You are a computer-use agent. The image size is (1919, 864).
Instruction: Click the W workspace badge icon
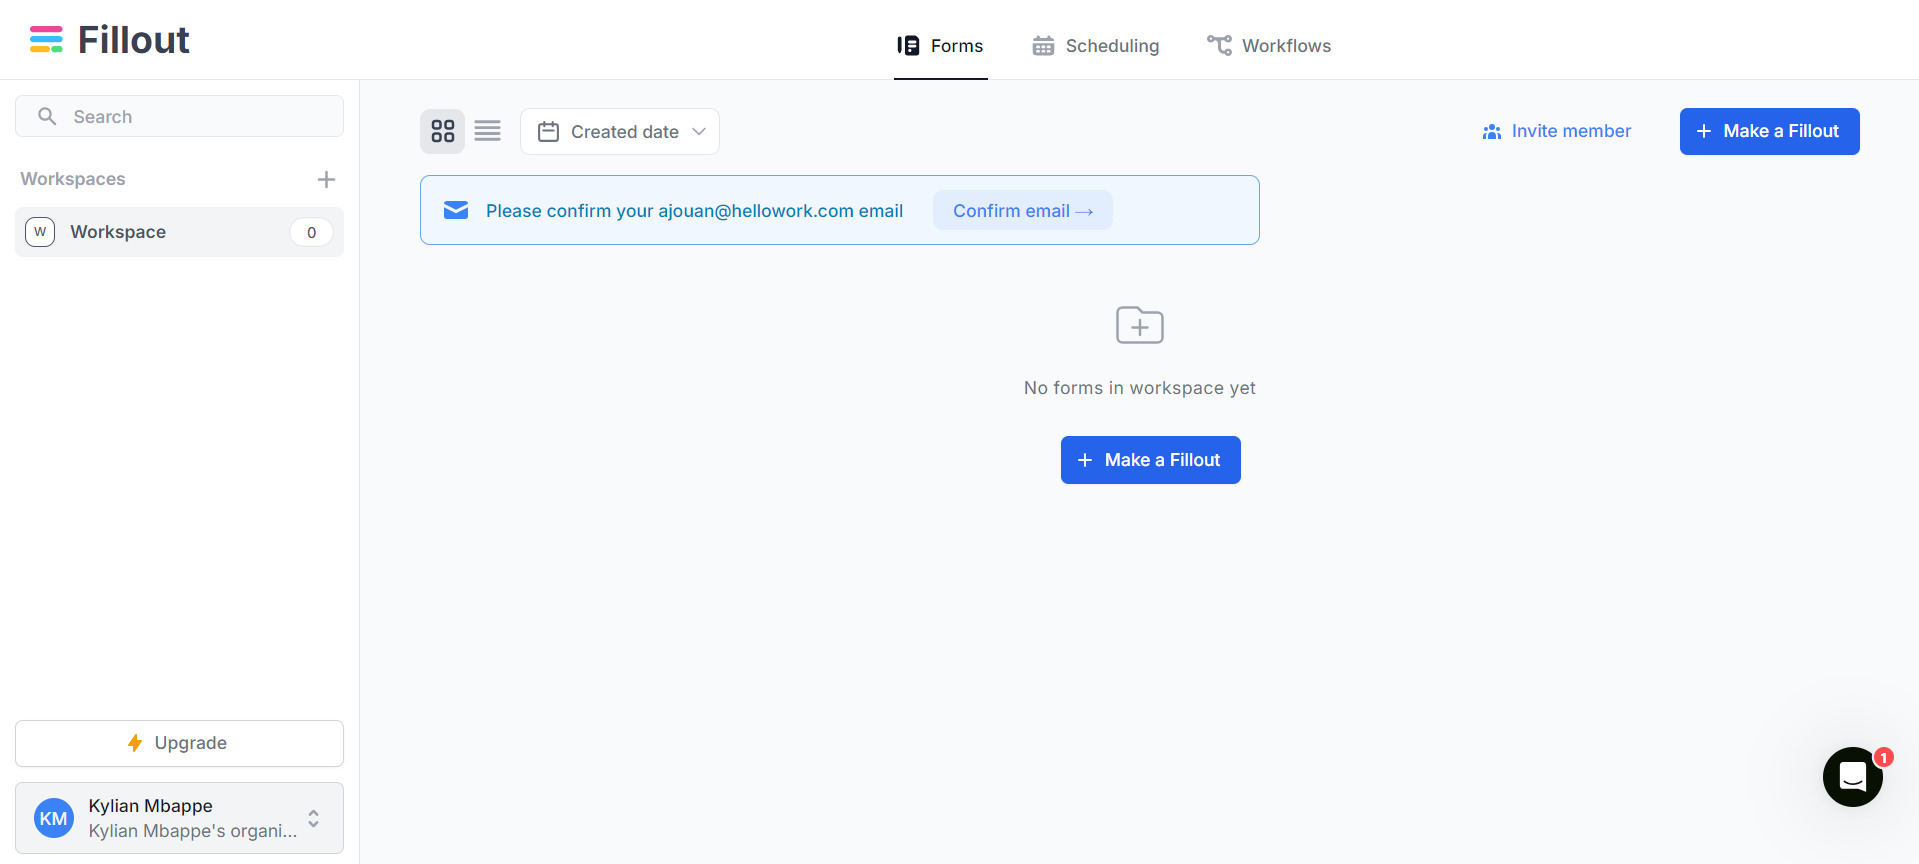[40, 232]
